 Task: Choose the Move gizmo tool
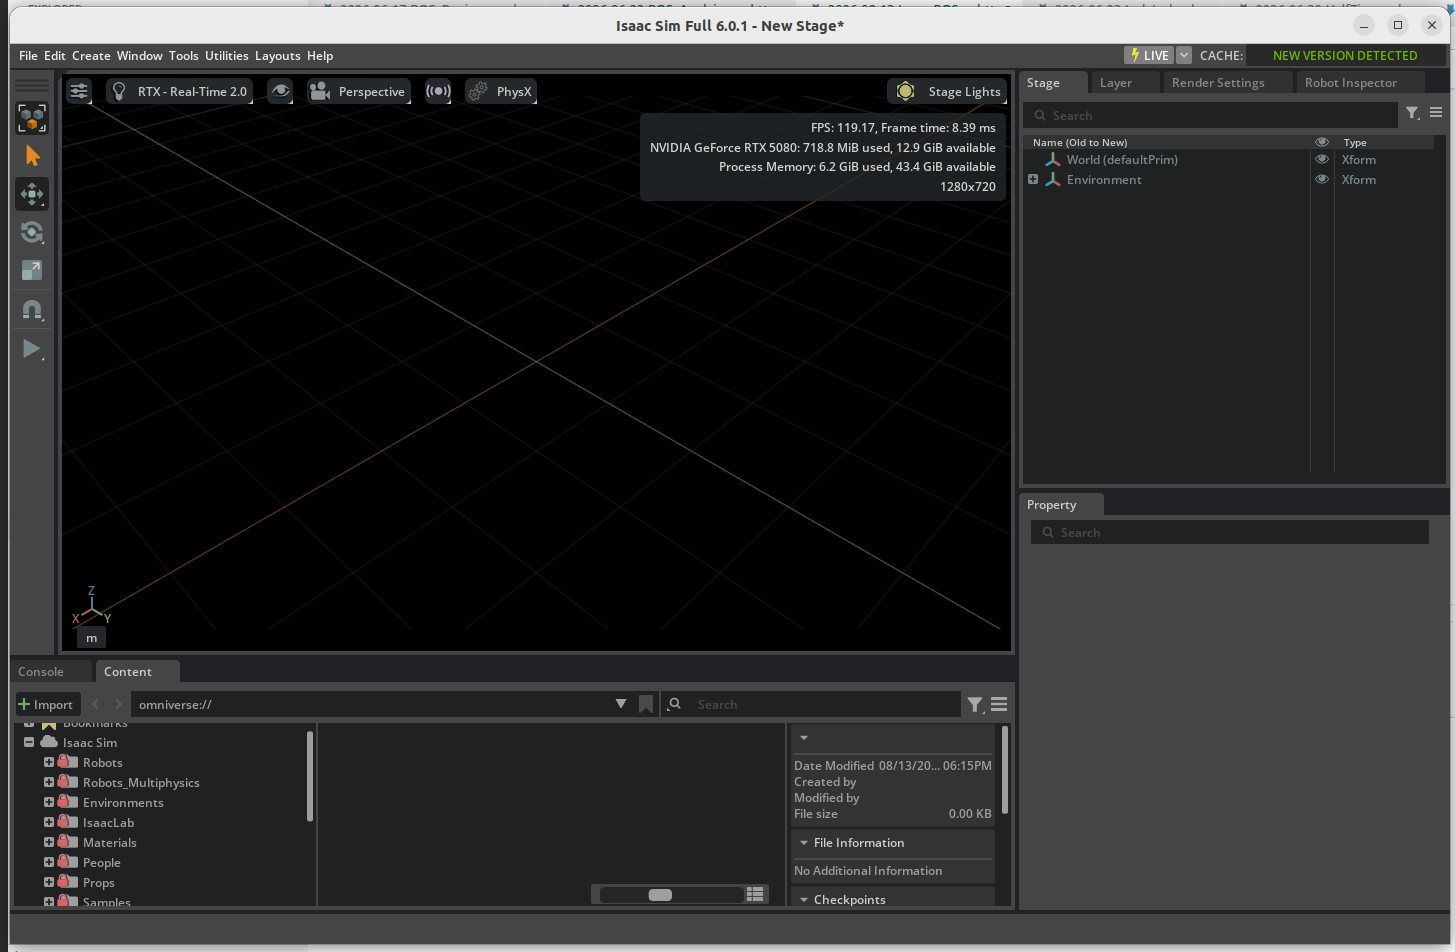coord(32,194)
